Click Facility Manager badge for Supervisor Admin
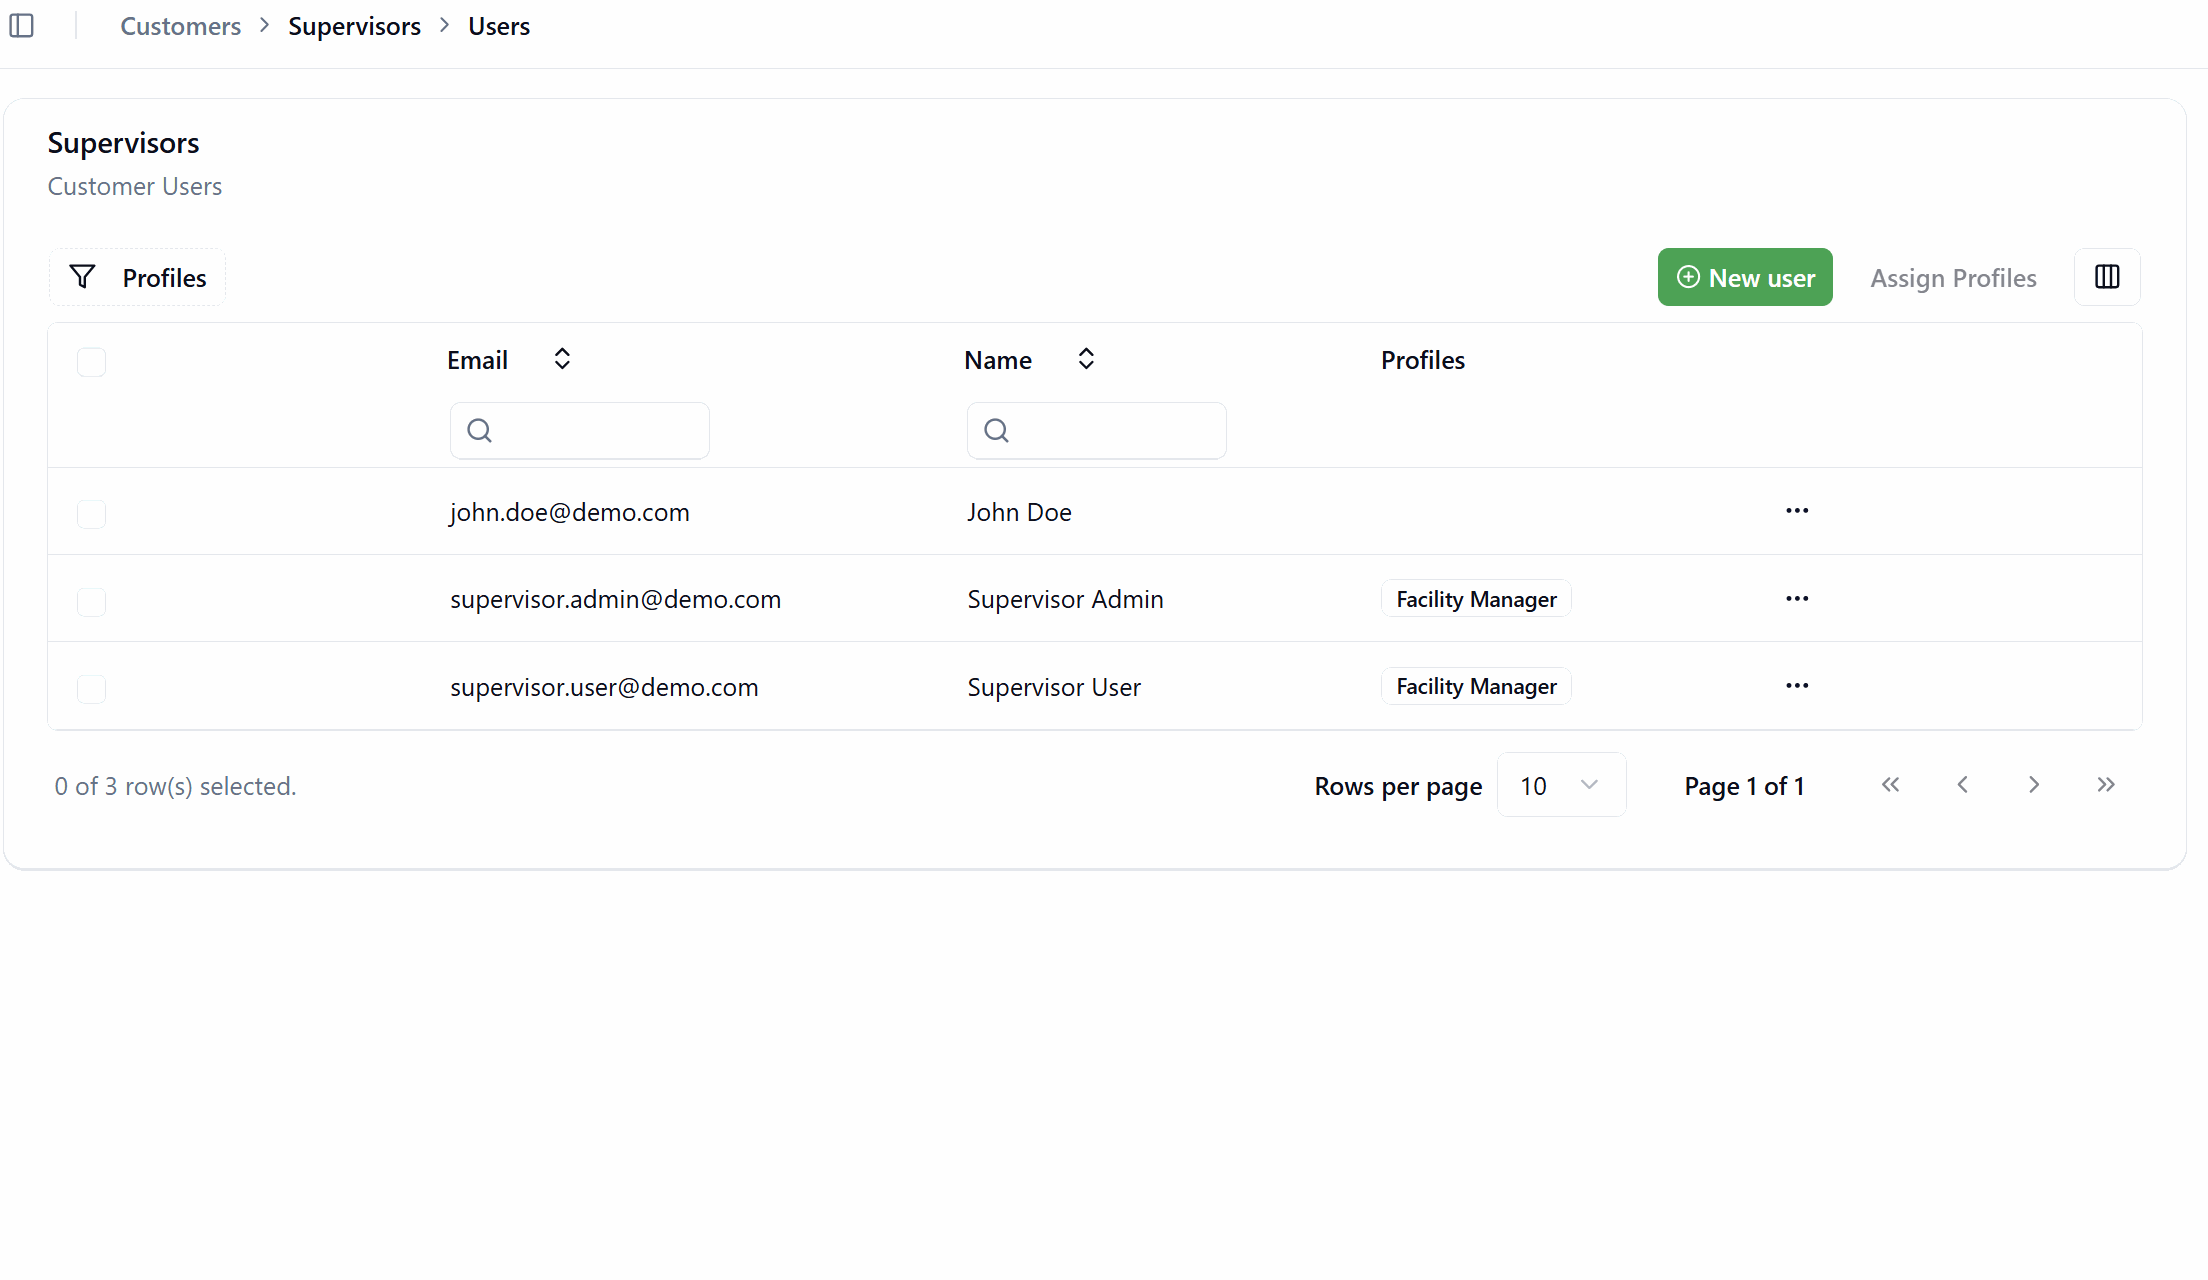Image resolution: width=2208 pixels, height=1280 pixels. (1476, 599)
